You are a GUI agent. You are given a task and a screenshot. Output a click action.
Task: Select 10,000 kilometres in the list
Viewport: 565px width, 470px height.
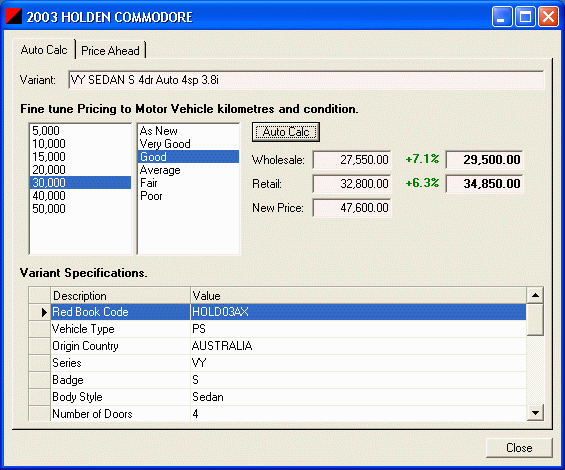(80, 143)
